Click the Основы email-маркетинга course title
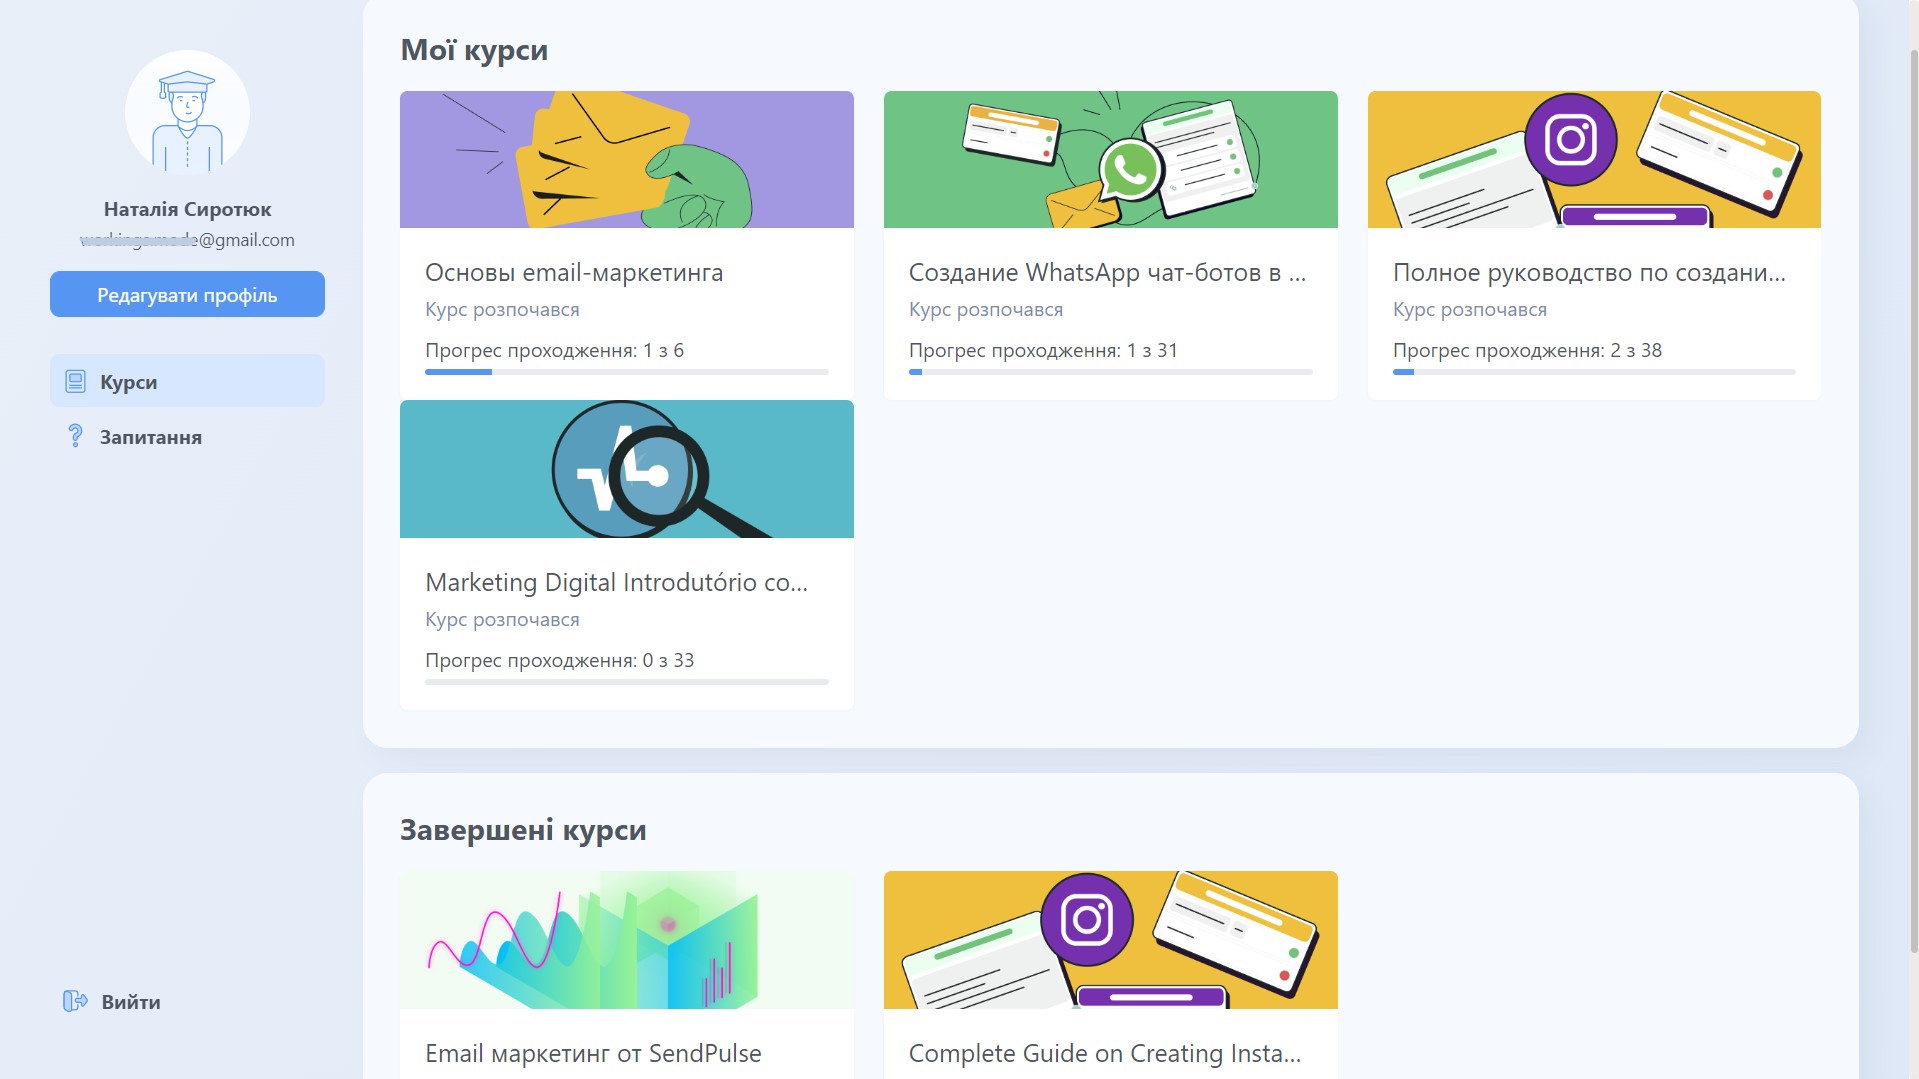 coord(573,273)
